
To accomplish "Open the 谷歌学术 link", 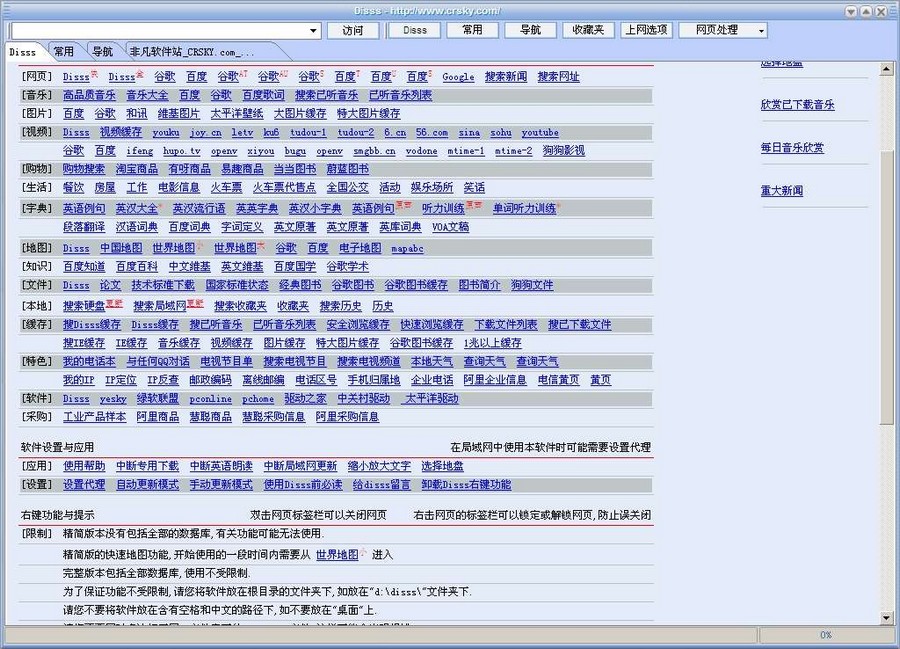I will pos(347,267).
